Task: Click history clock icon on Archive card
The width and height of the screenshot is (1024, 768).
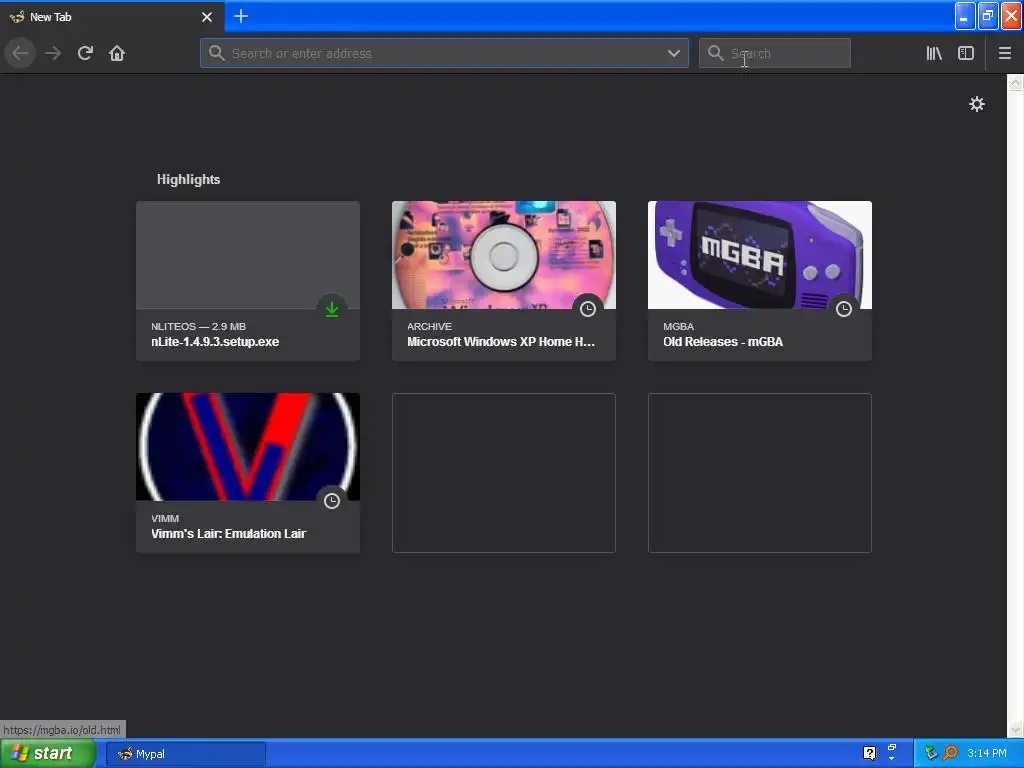Action: [588, 309]
